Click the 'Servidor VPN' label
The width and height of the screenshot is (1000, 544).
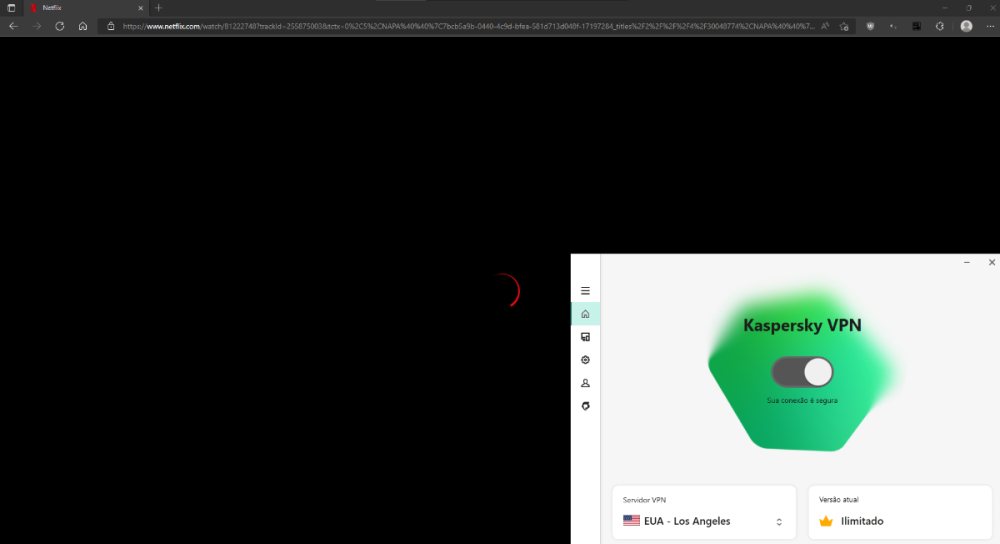coord(644,500)
